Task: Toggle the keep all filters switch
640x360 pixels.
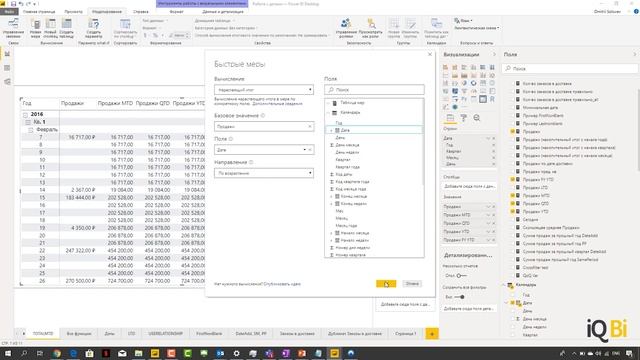Action: click(459, 297)
